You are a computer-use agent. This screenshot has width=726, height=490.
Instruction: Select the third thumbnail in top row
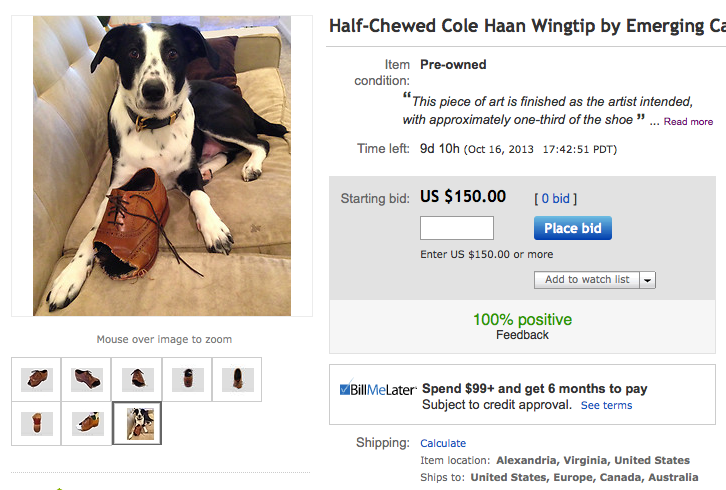(x=137, y=379)
